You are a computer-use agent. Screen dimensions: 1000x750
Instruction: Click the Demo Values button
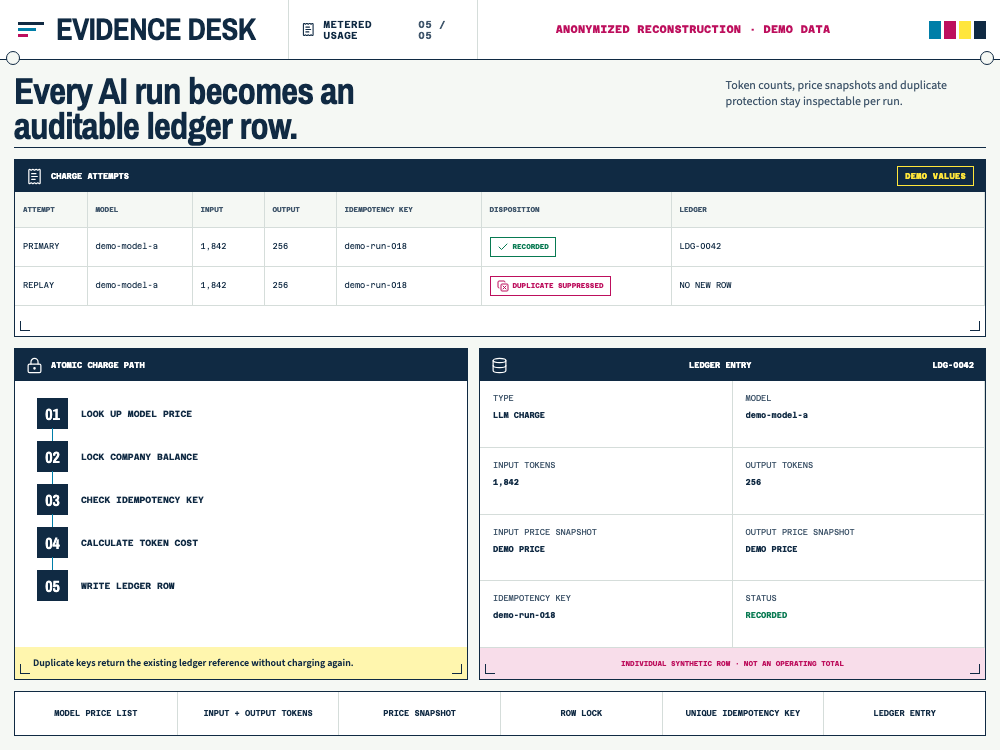click(x=935, y=176)
